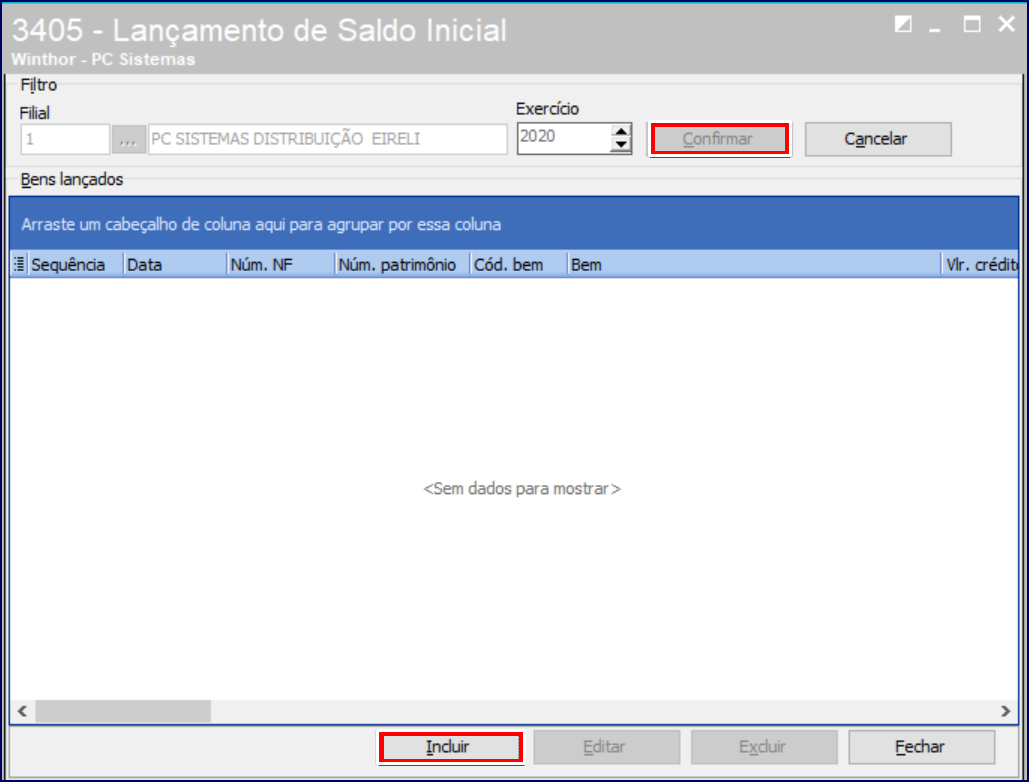1029x782 pixels.
Task: Sort by Núm. patrimônio column header
Action: pos(403,264)
